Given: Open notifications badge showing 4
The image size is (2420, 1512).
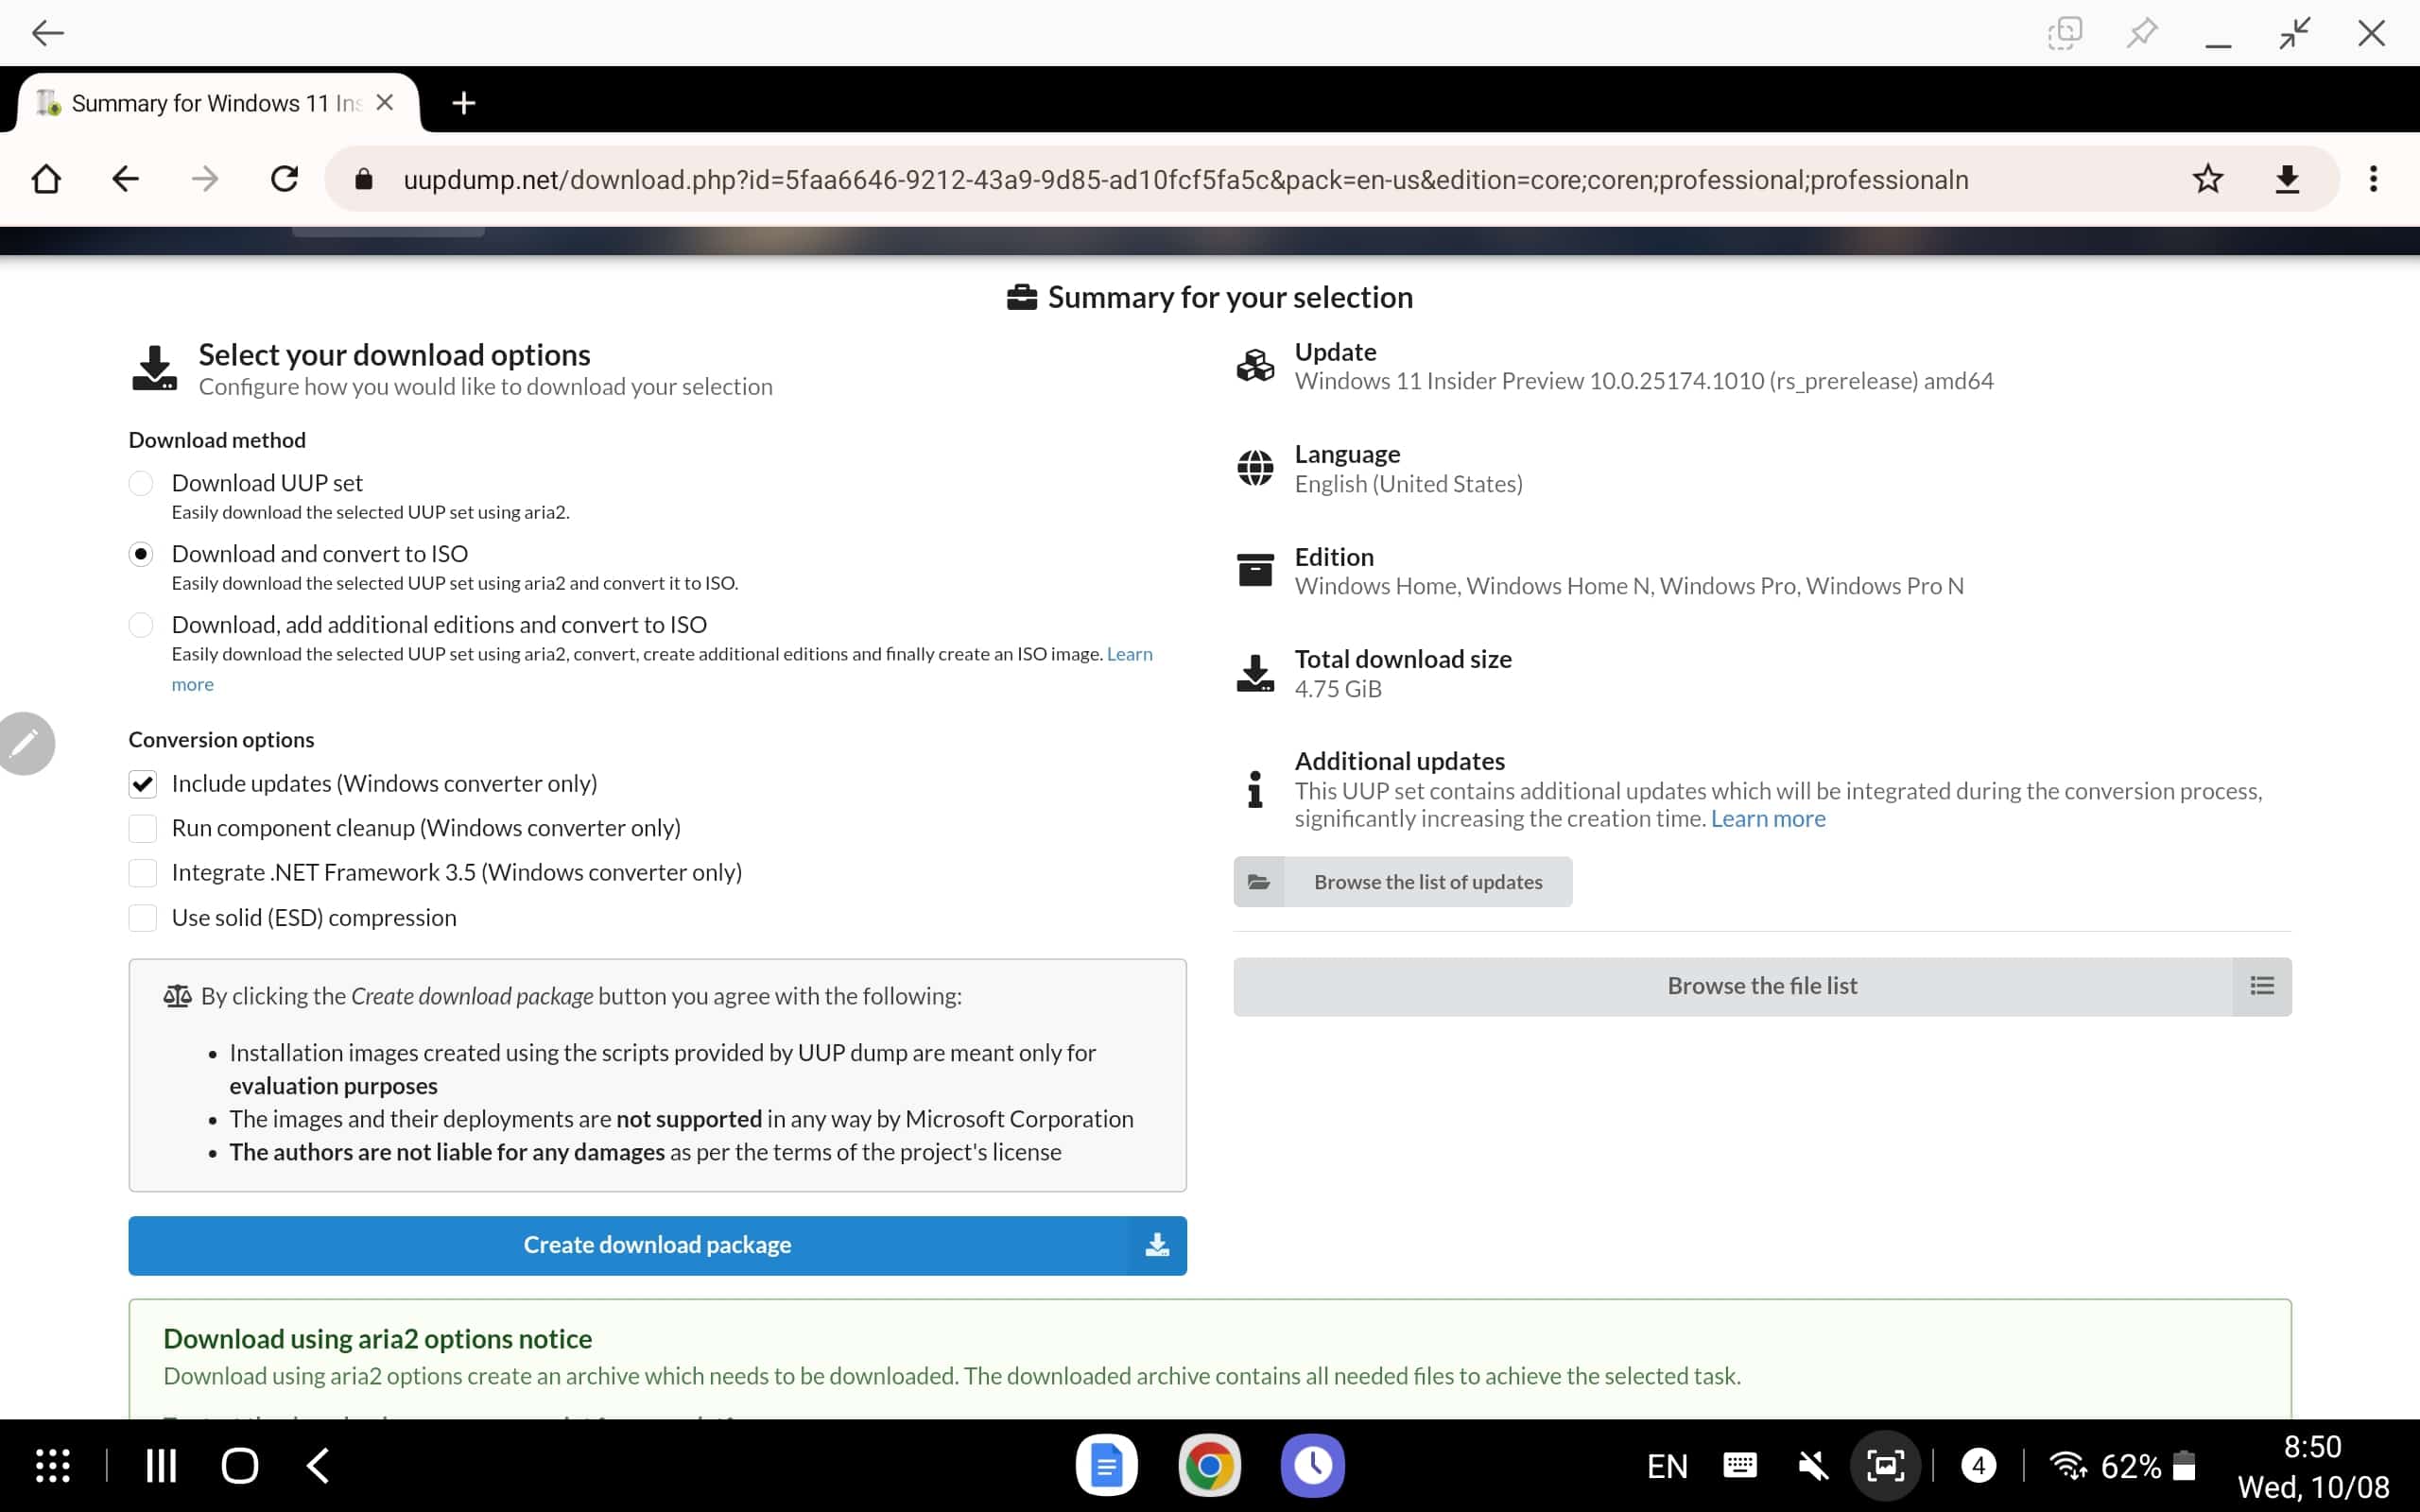Looking at the screenshot, I should tap(1978, 1466).
